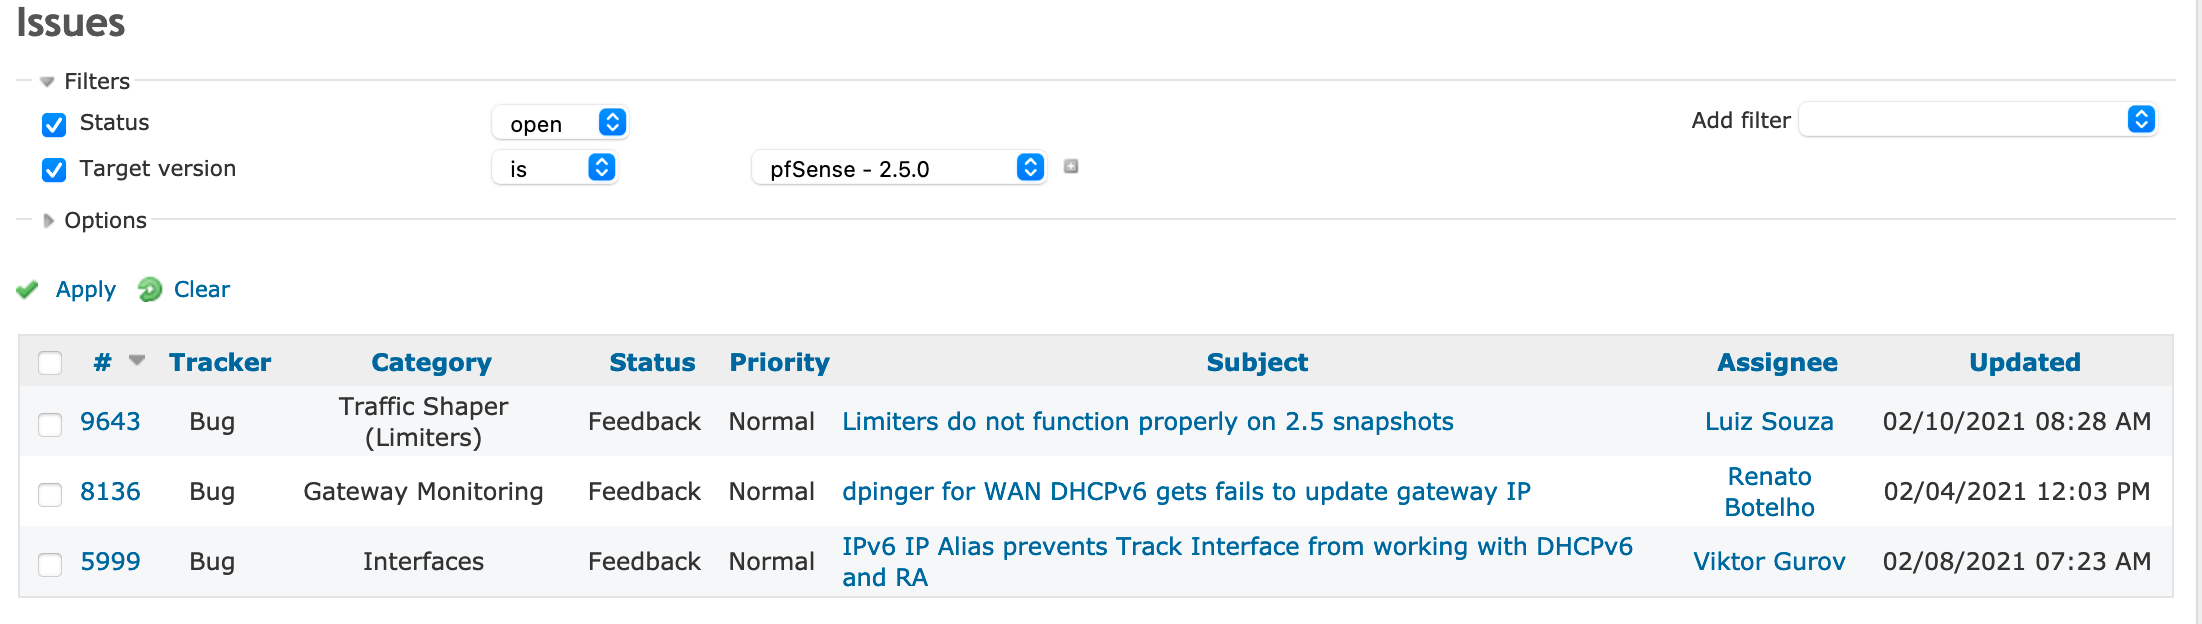Open the Status 'open' dropdown

(x=559, y=123)
